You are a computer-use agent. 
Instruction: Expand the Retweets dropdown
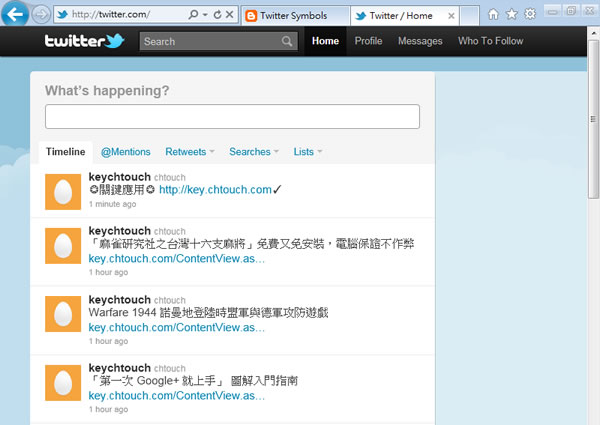[x=190, y=152]
